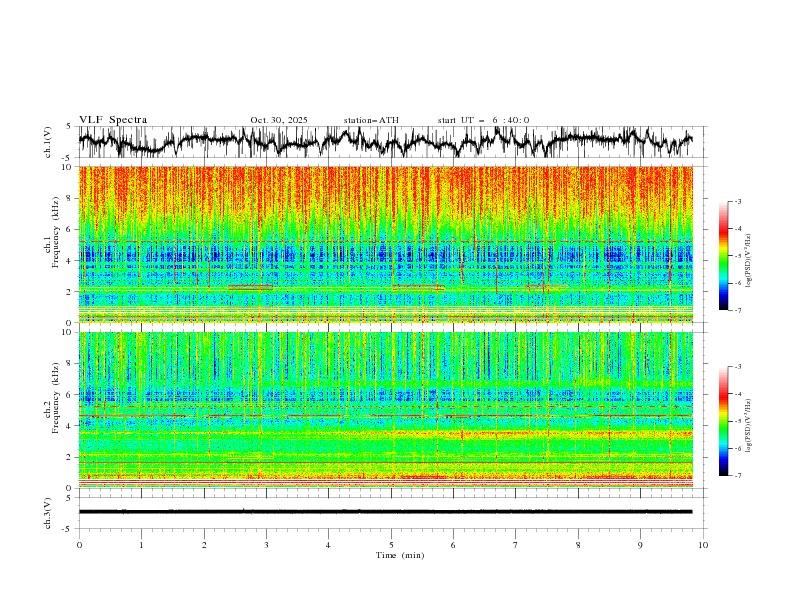Image resolution: width=792 pixels, height=612 pixels.
Task: Click the date 'Oct. 30, 2025'
Action: [279, 120]
